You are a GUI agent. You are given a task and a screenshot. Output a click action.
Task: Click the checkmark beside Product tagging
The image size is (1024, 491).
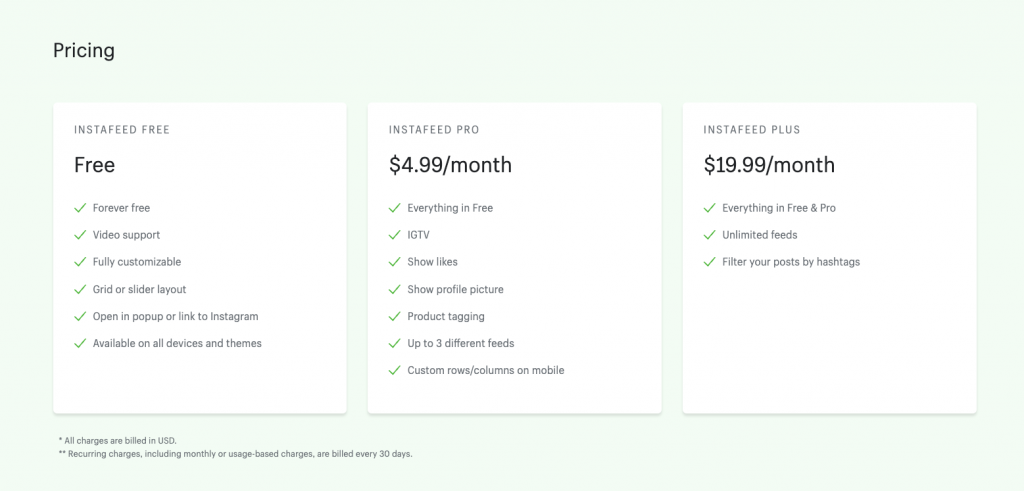[x=394, y=316]
